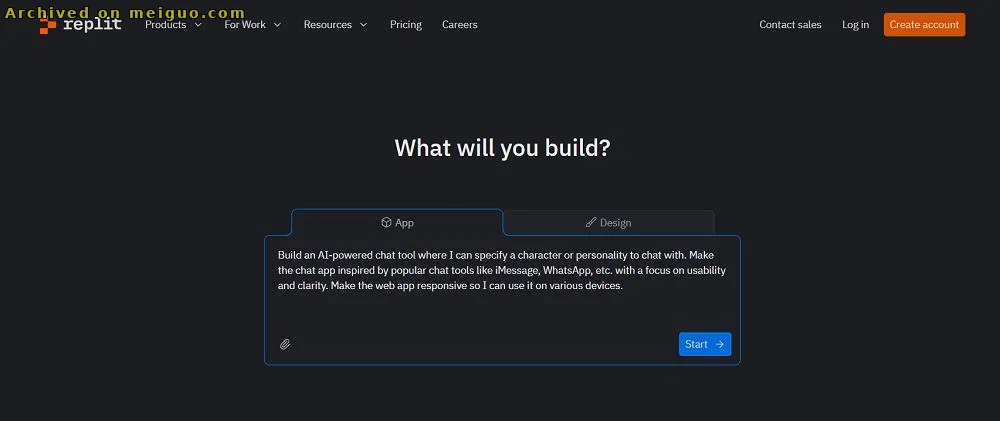The width and height of the screenshot is (1000, 421).
Task: Open the For Work menu label
Action: click(245, 25)
